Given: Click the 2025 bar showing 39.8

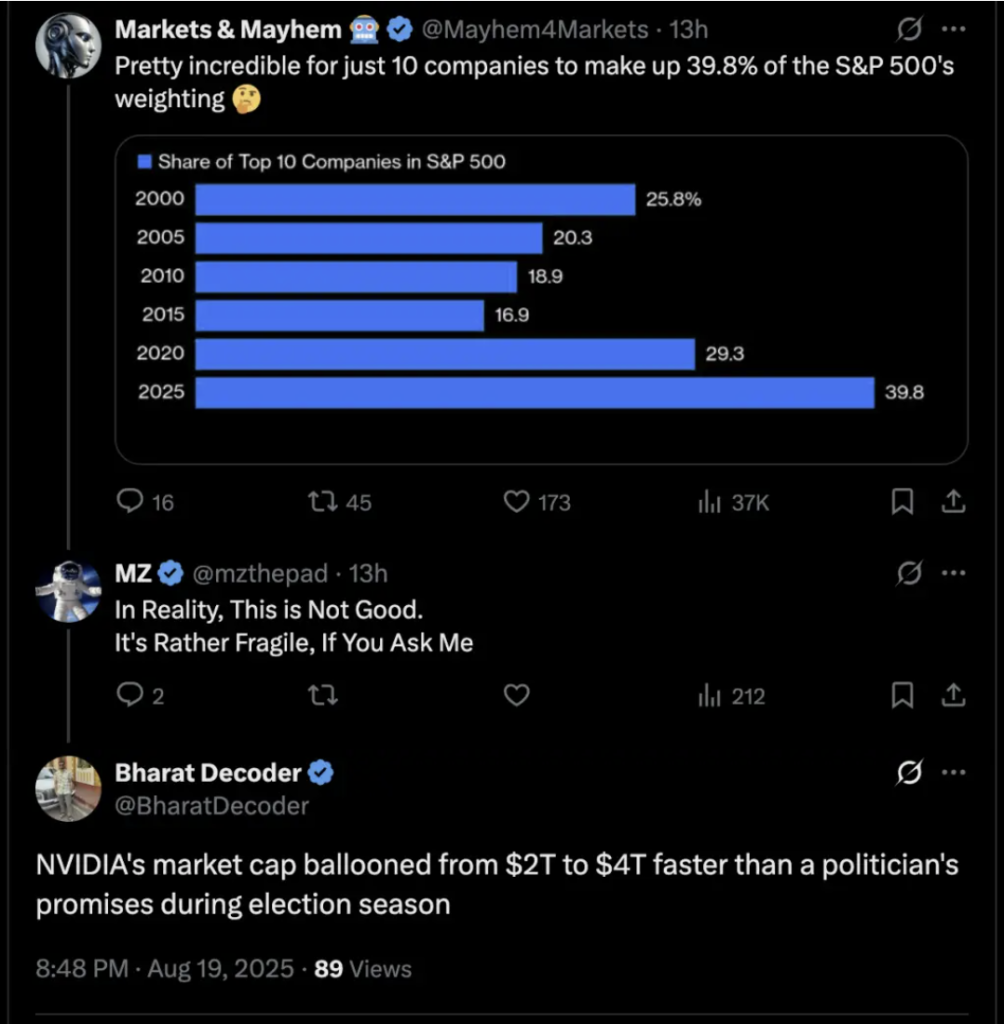Looking at the screenshot, I should (534, 392).
